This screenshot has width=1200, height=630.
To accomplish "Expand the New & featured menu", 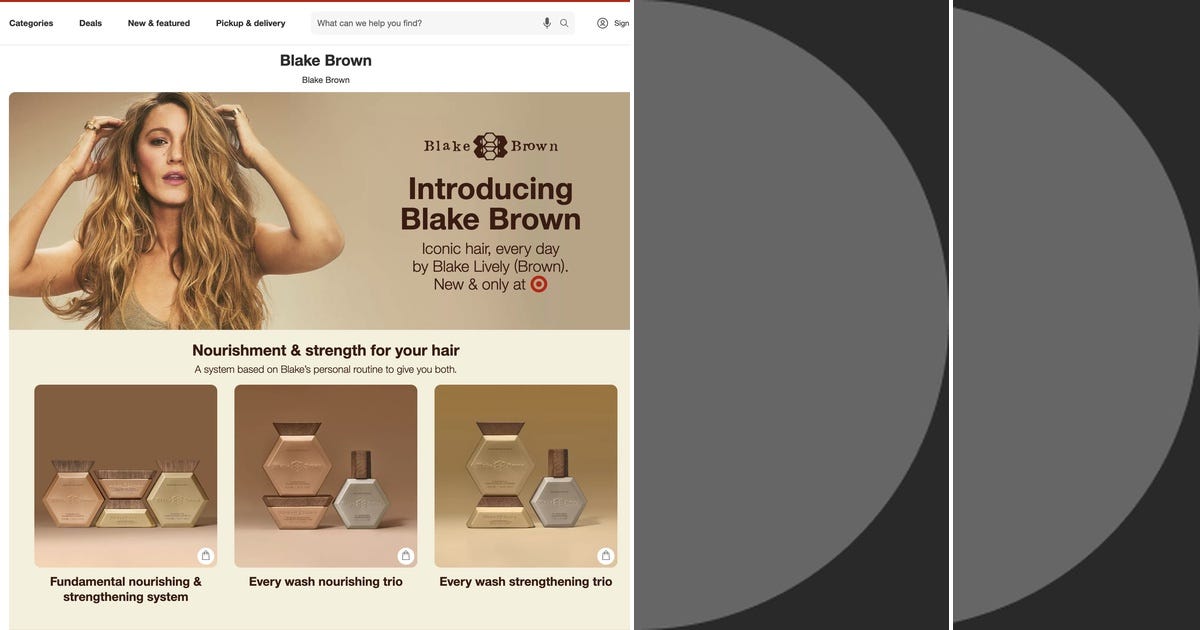I will (159, 23).
